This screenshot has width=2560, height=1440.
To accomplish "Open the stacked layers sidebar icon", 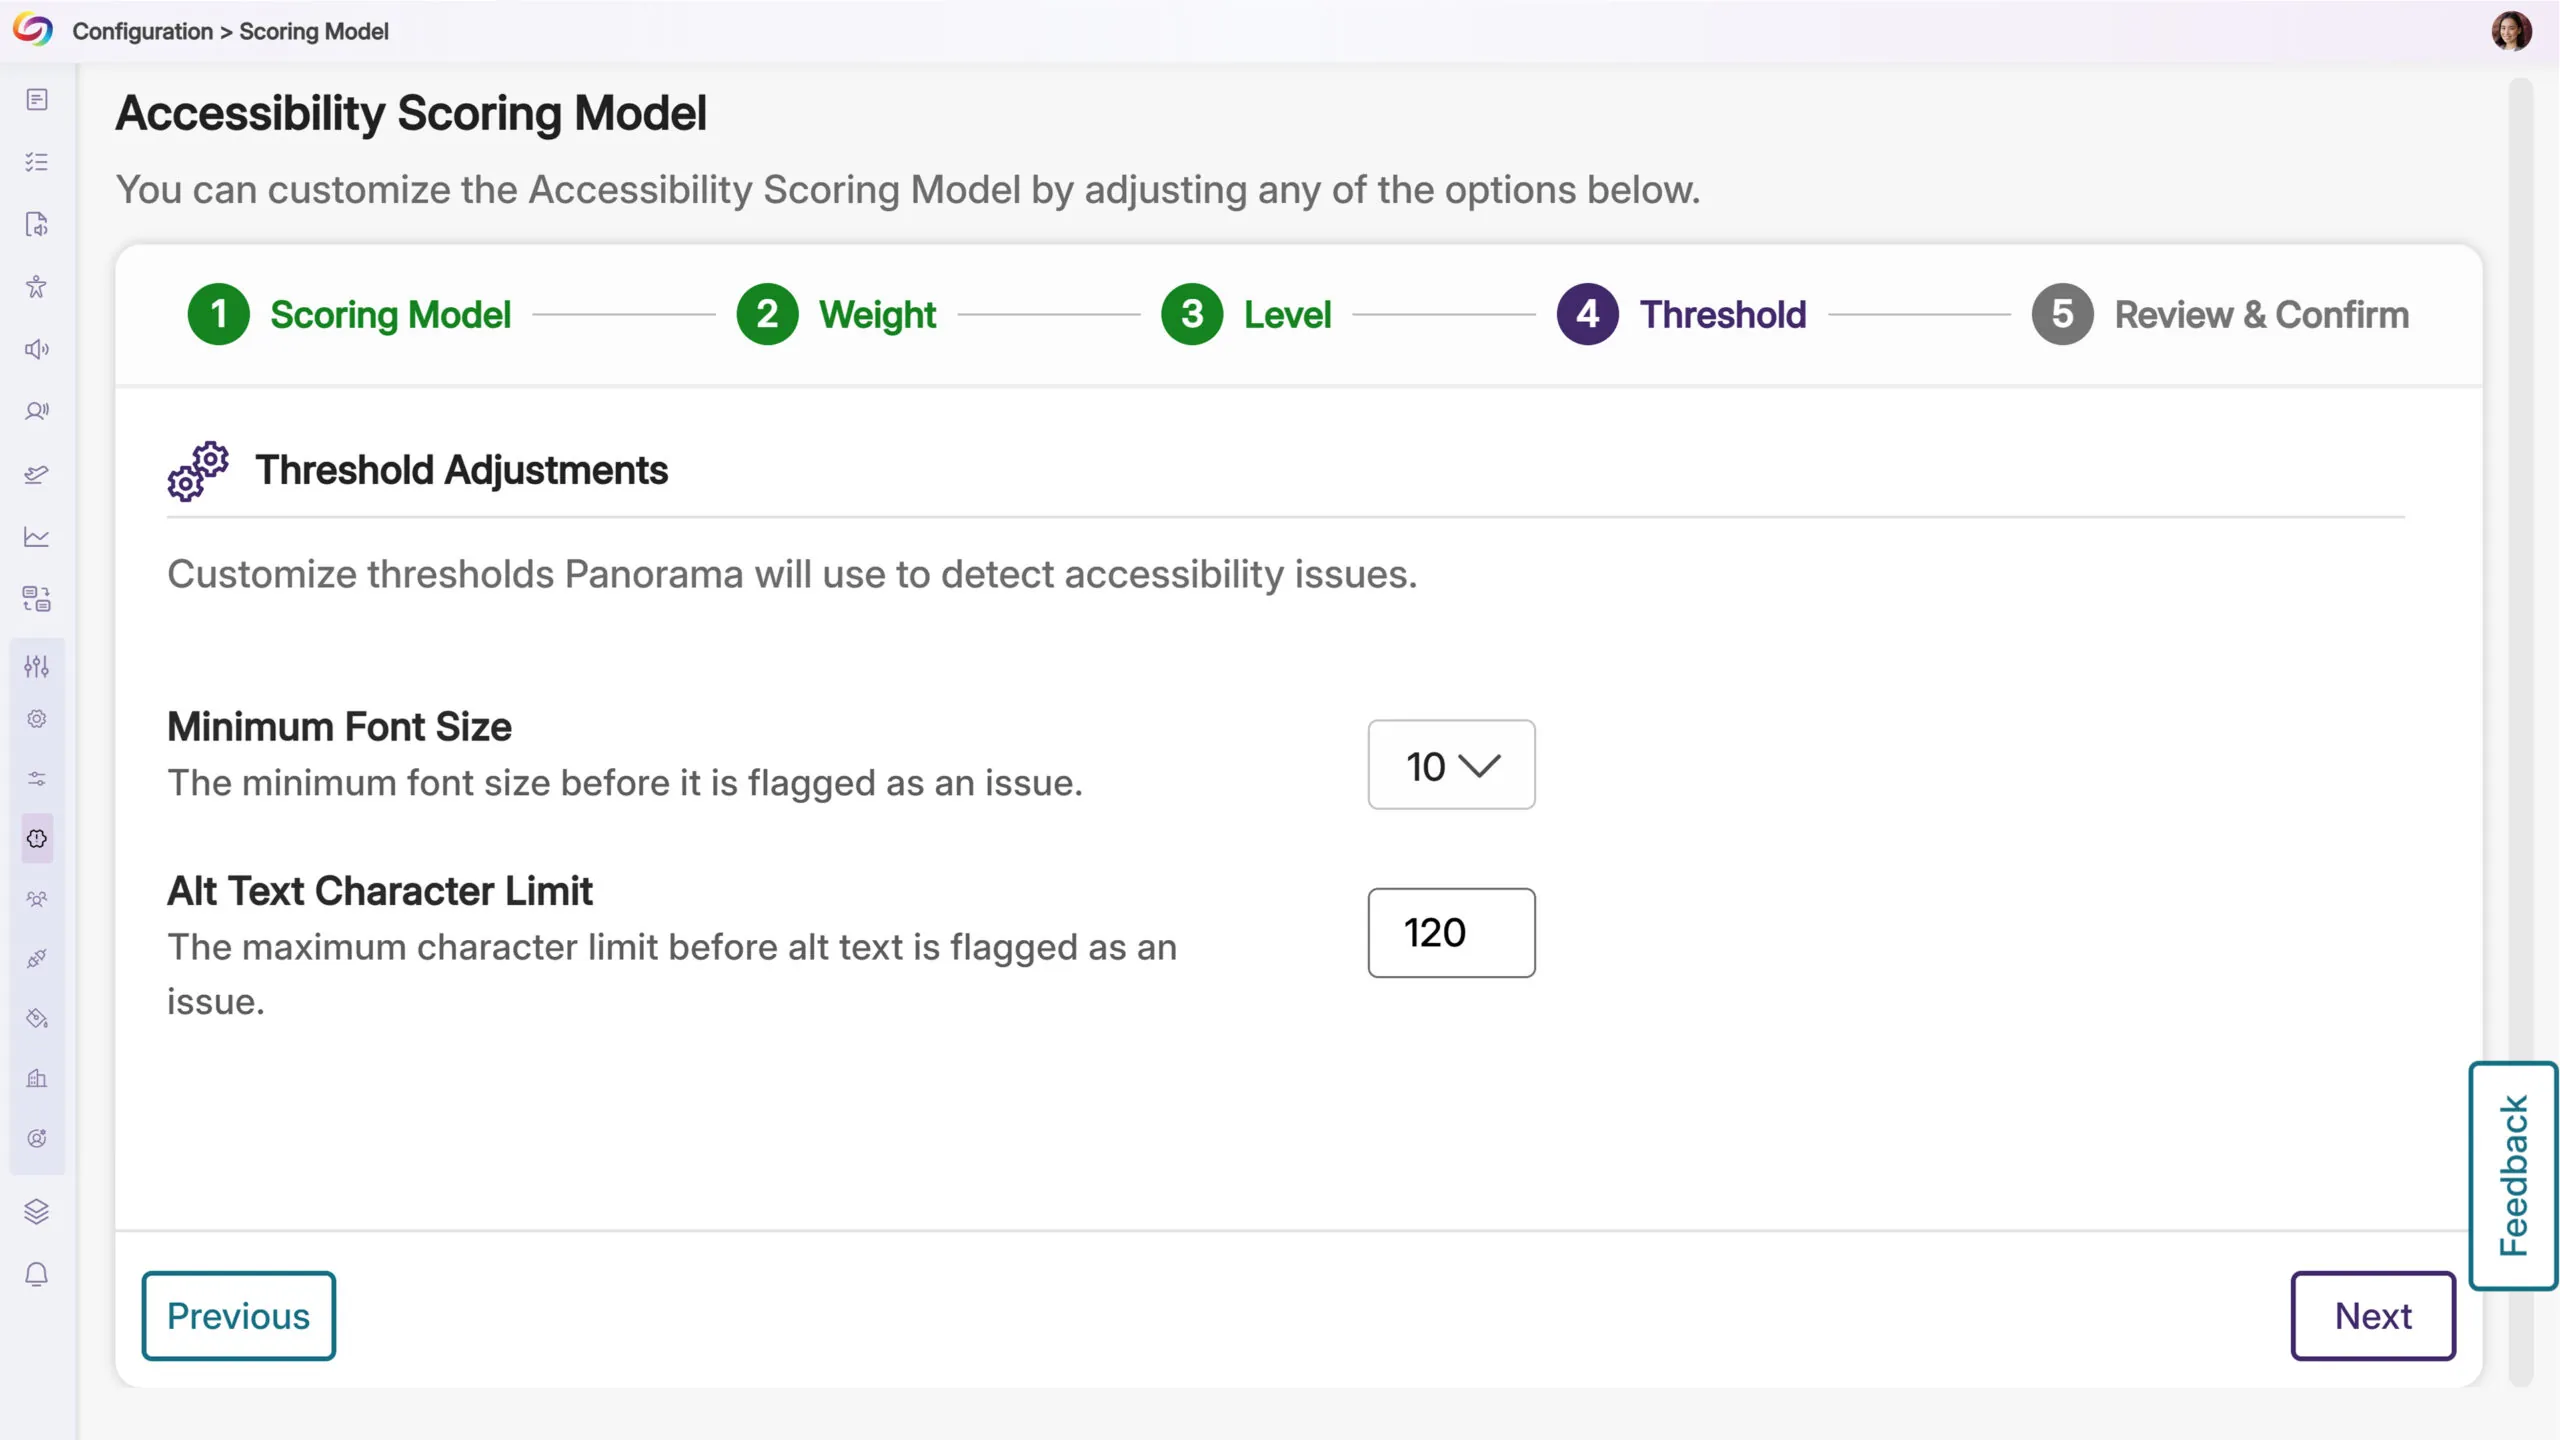I will click(37, 1212).
